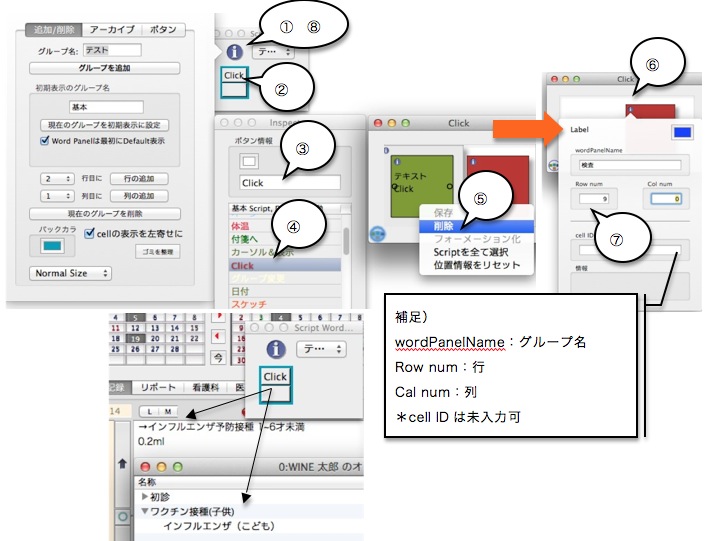Image resolution: width=712 pixels, height=541 pixels.
Task: Collapse the ワクチン接種(子供) tree item
Action: tap(145, 511)
